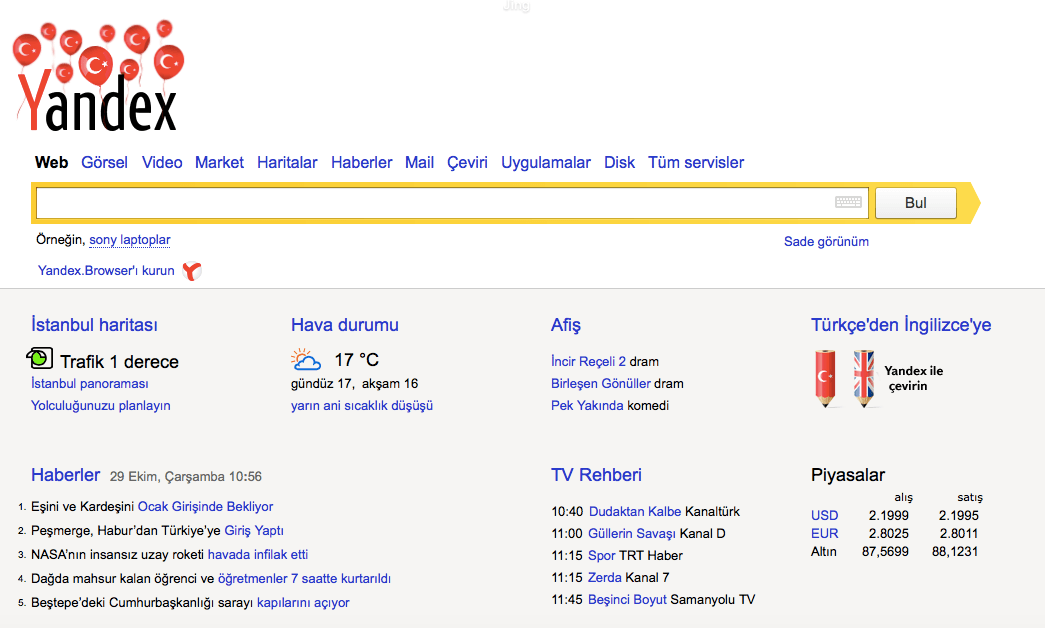The image size is (1045, 628).
Task: Open İncir Reçeli 2 movie link
Action: (588, 361)
